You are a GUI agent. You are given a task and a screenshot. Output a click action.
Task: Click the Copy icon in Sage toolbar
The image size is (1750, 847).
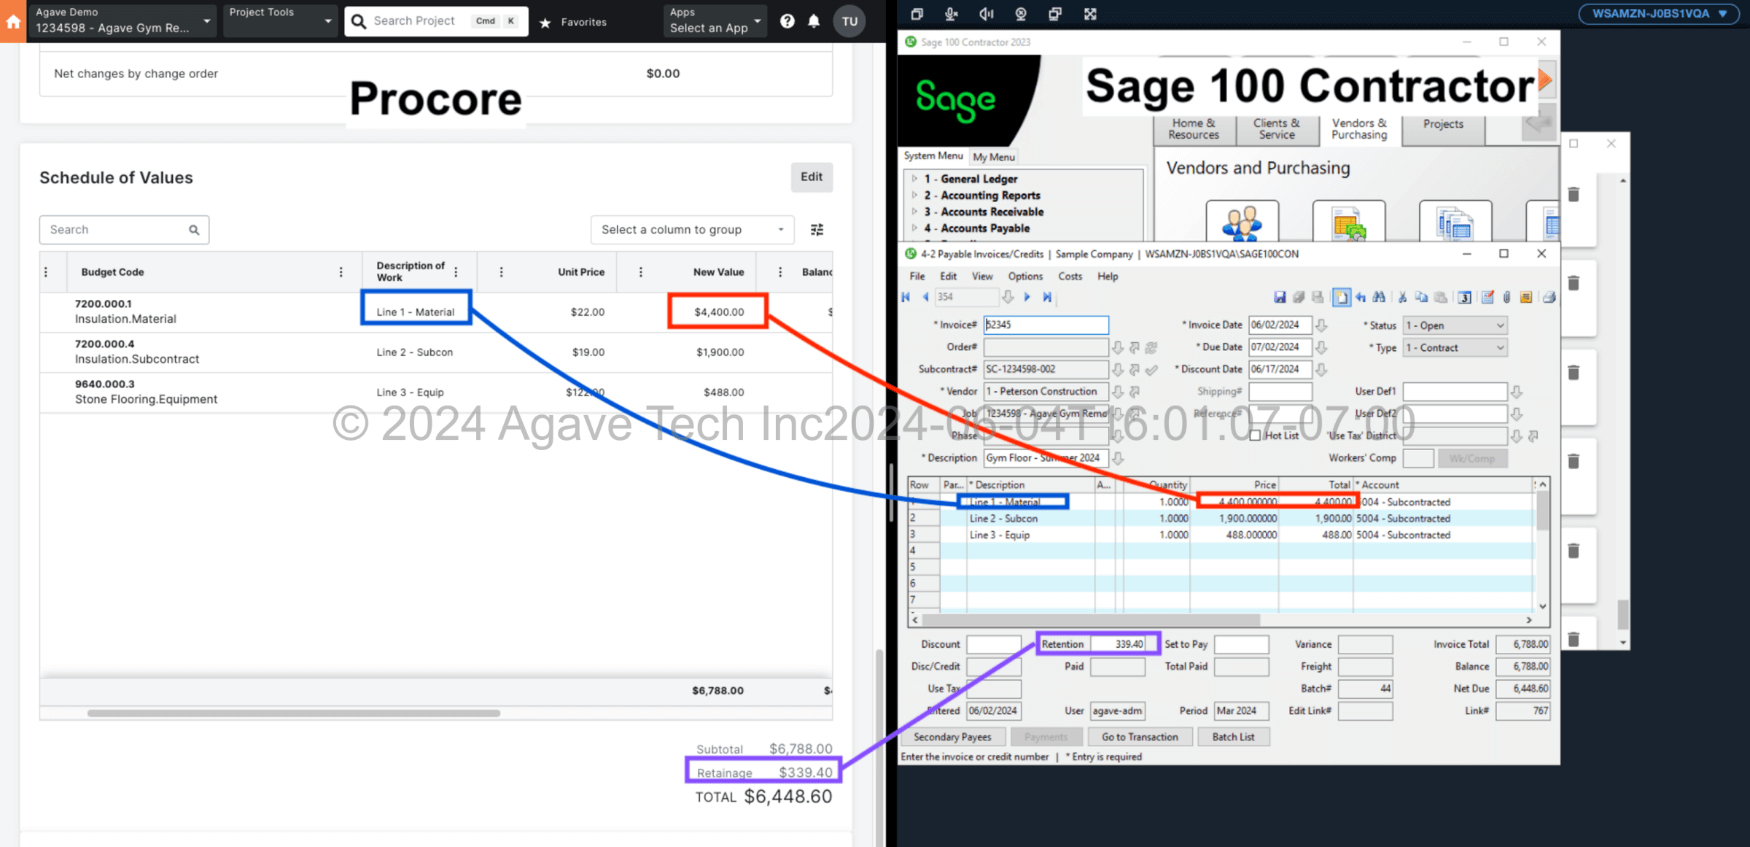pyautogui.click(x=1421, y=297)
